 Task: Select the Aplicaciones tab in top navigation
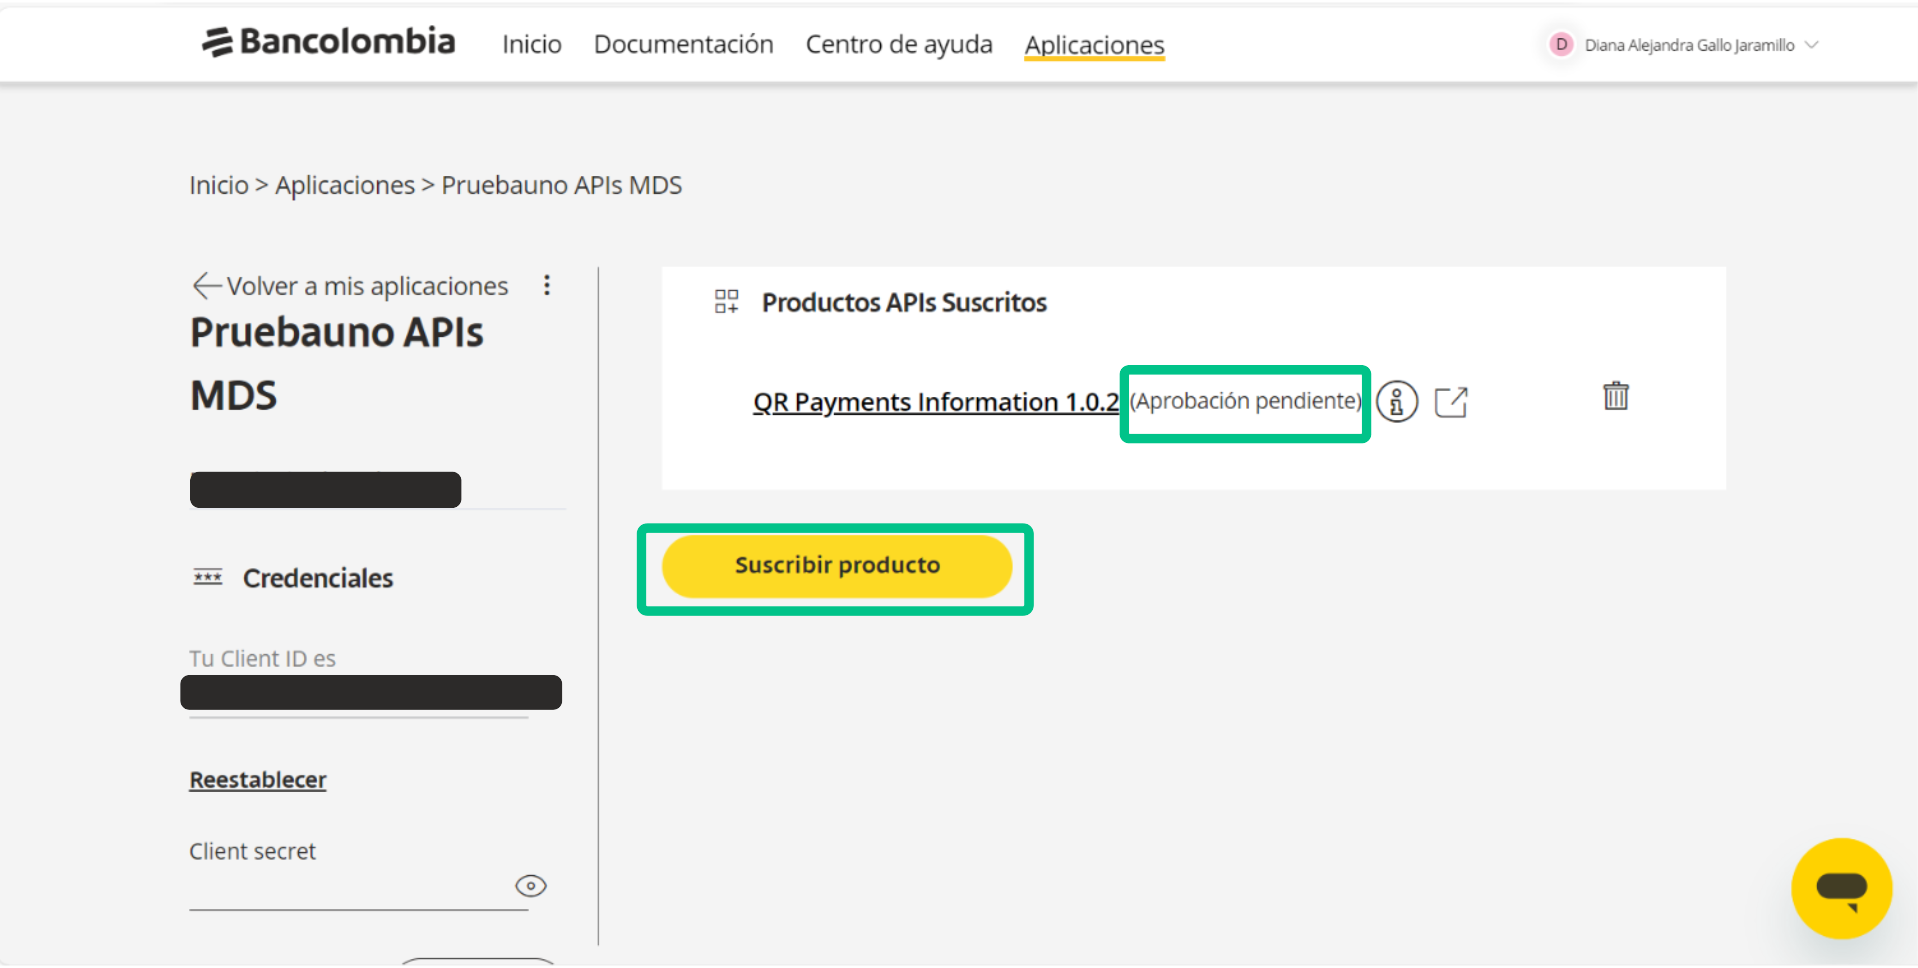point(1094,45)
